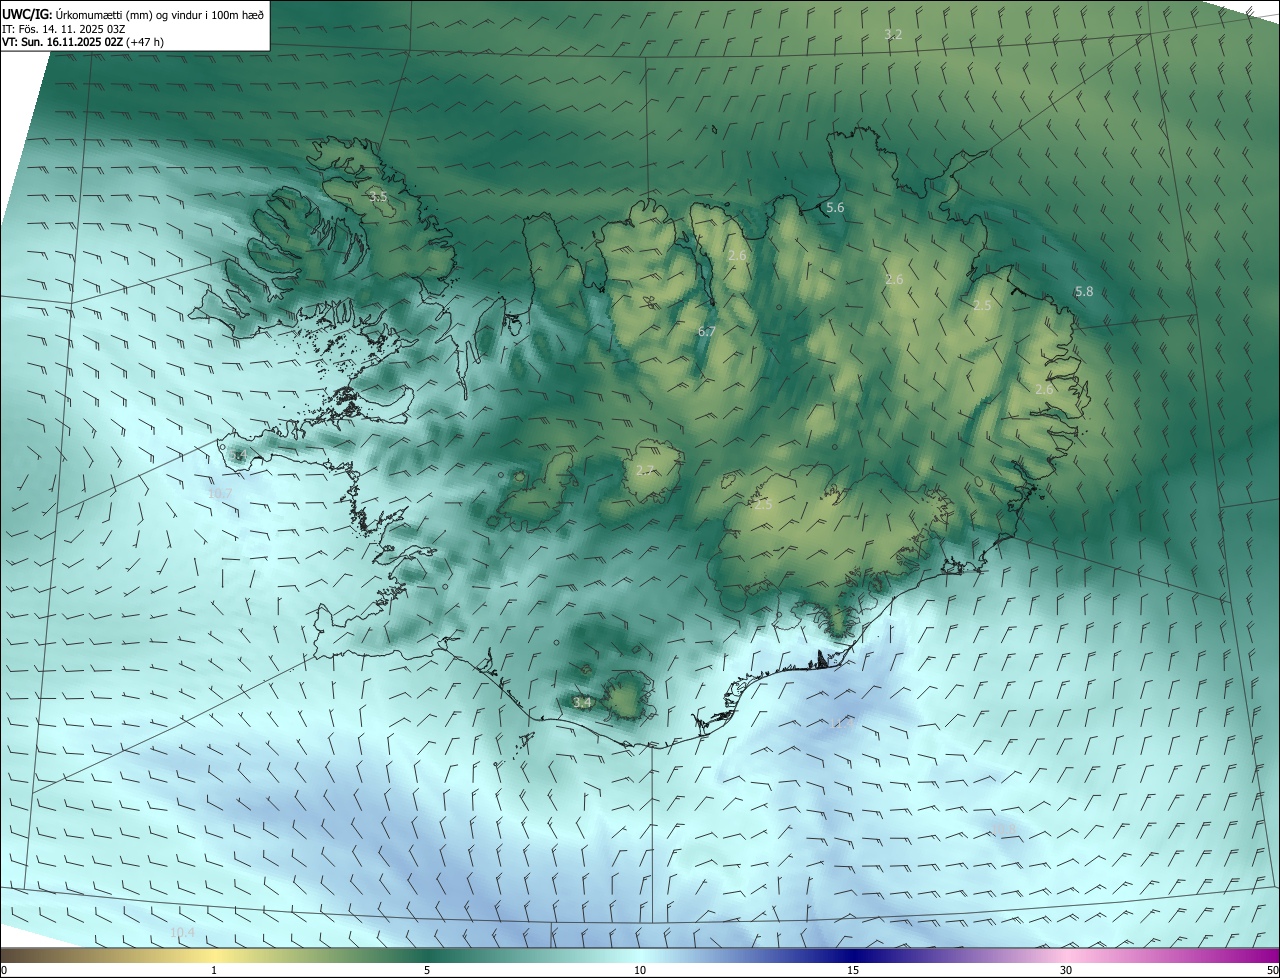Click the color scale at the 5 mark
Image resolution: width=1280 pixels, height=978 pixels.
coord(427,970)
